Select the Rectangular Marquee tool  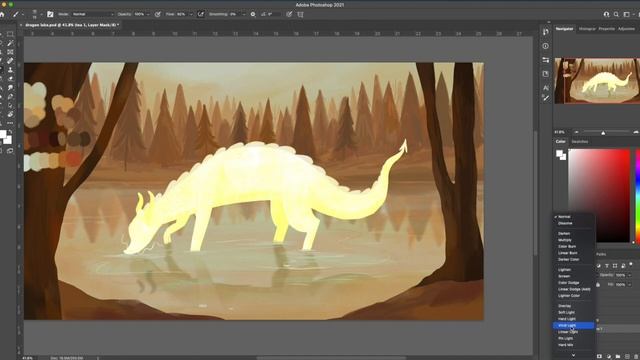10,34
